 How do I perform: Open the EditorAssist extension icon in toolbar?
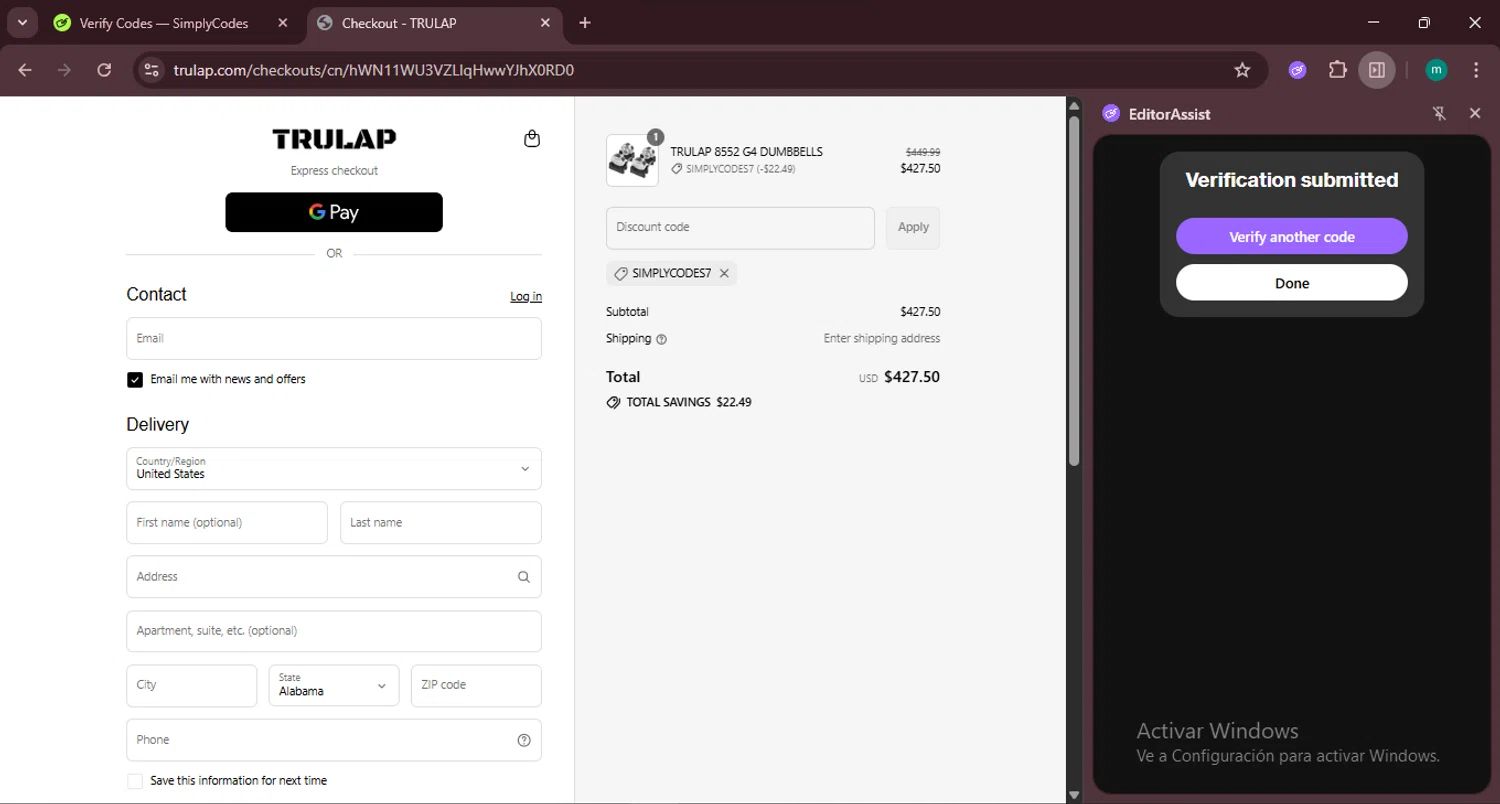click(x=1298, y=70)
